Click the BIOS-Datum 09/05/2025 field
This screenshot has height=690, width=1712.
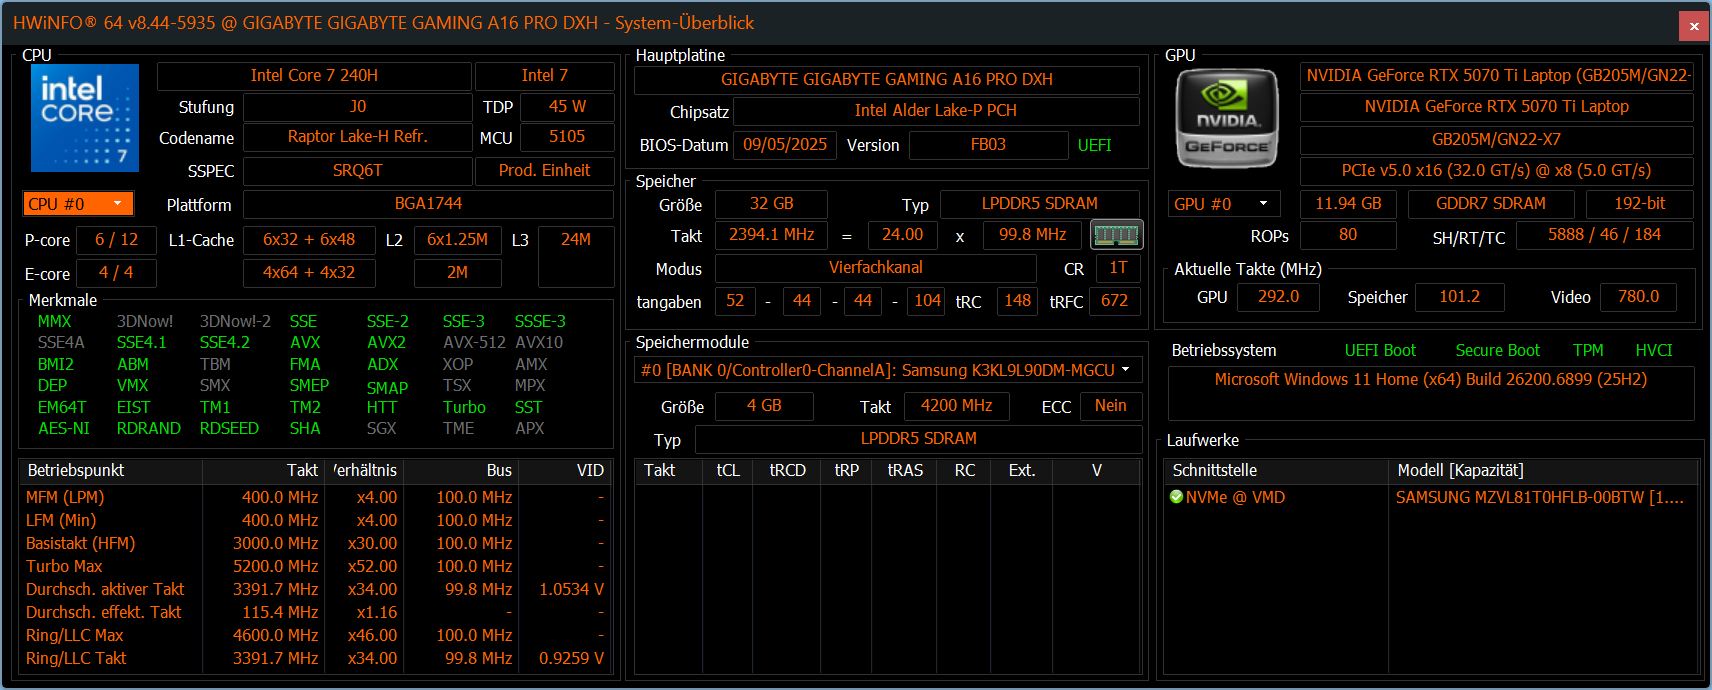[x=785, y=145]
